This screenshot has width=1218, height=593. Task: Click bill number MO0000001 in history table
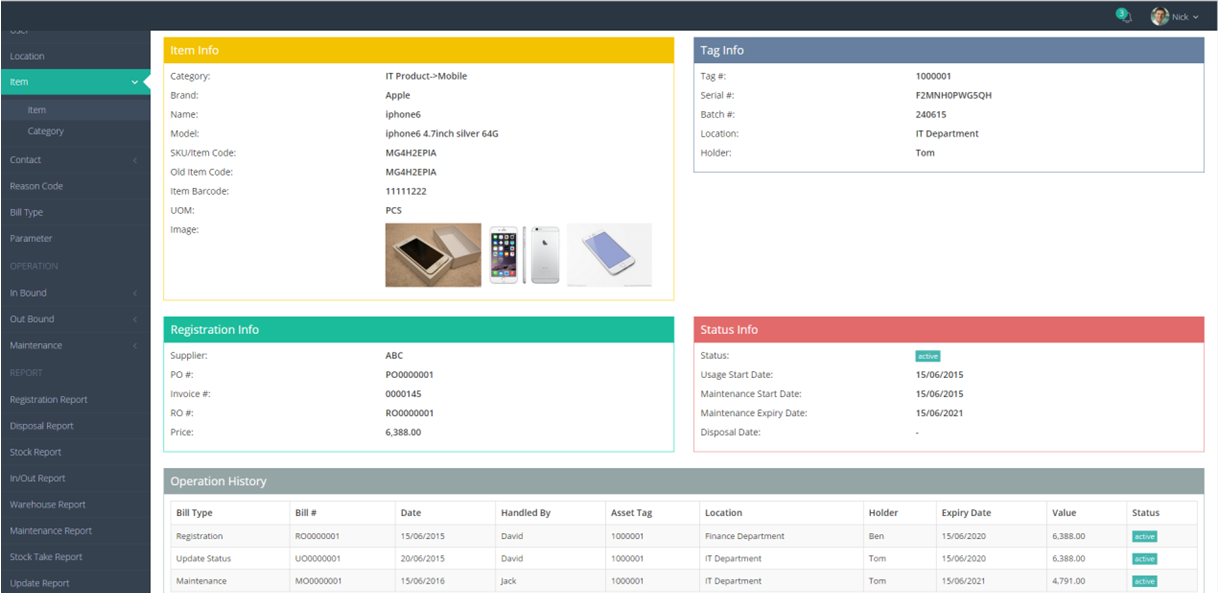[x=318, y=581]
